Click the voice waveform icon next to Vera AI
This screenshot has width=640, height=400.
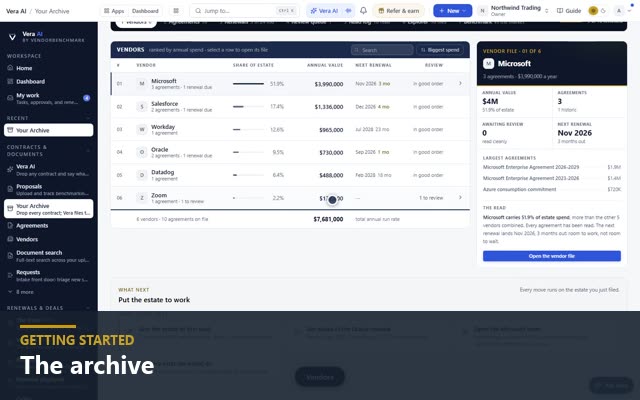(348, 11)
